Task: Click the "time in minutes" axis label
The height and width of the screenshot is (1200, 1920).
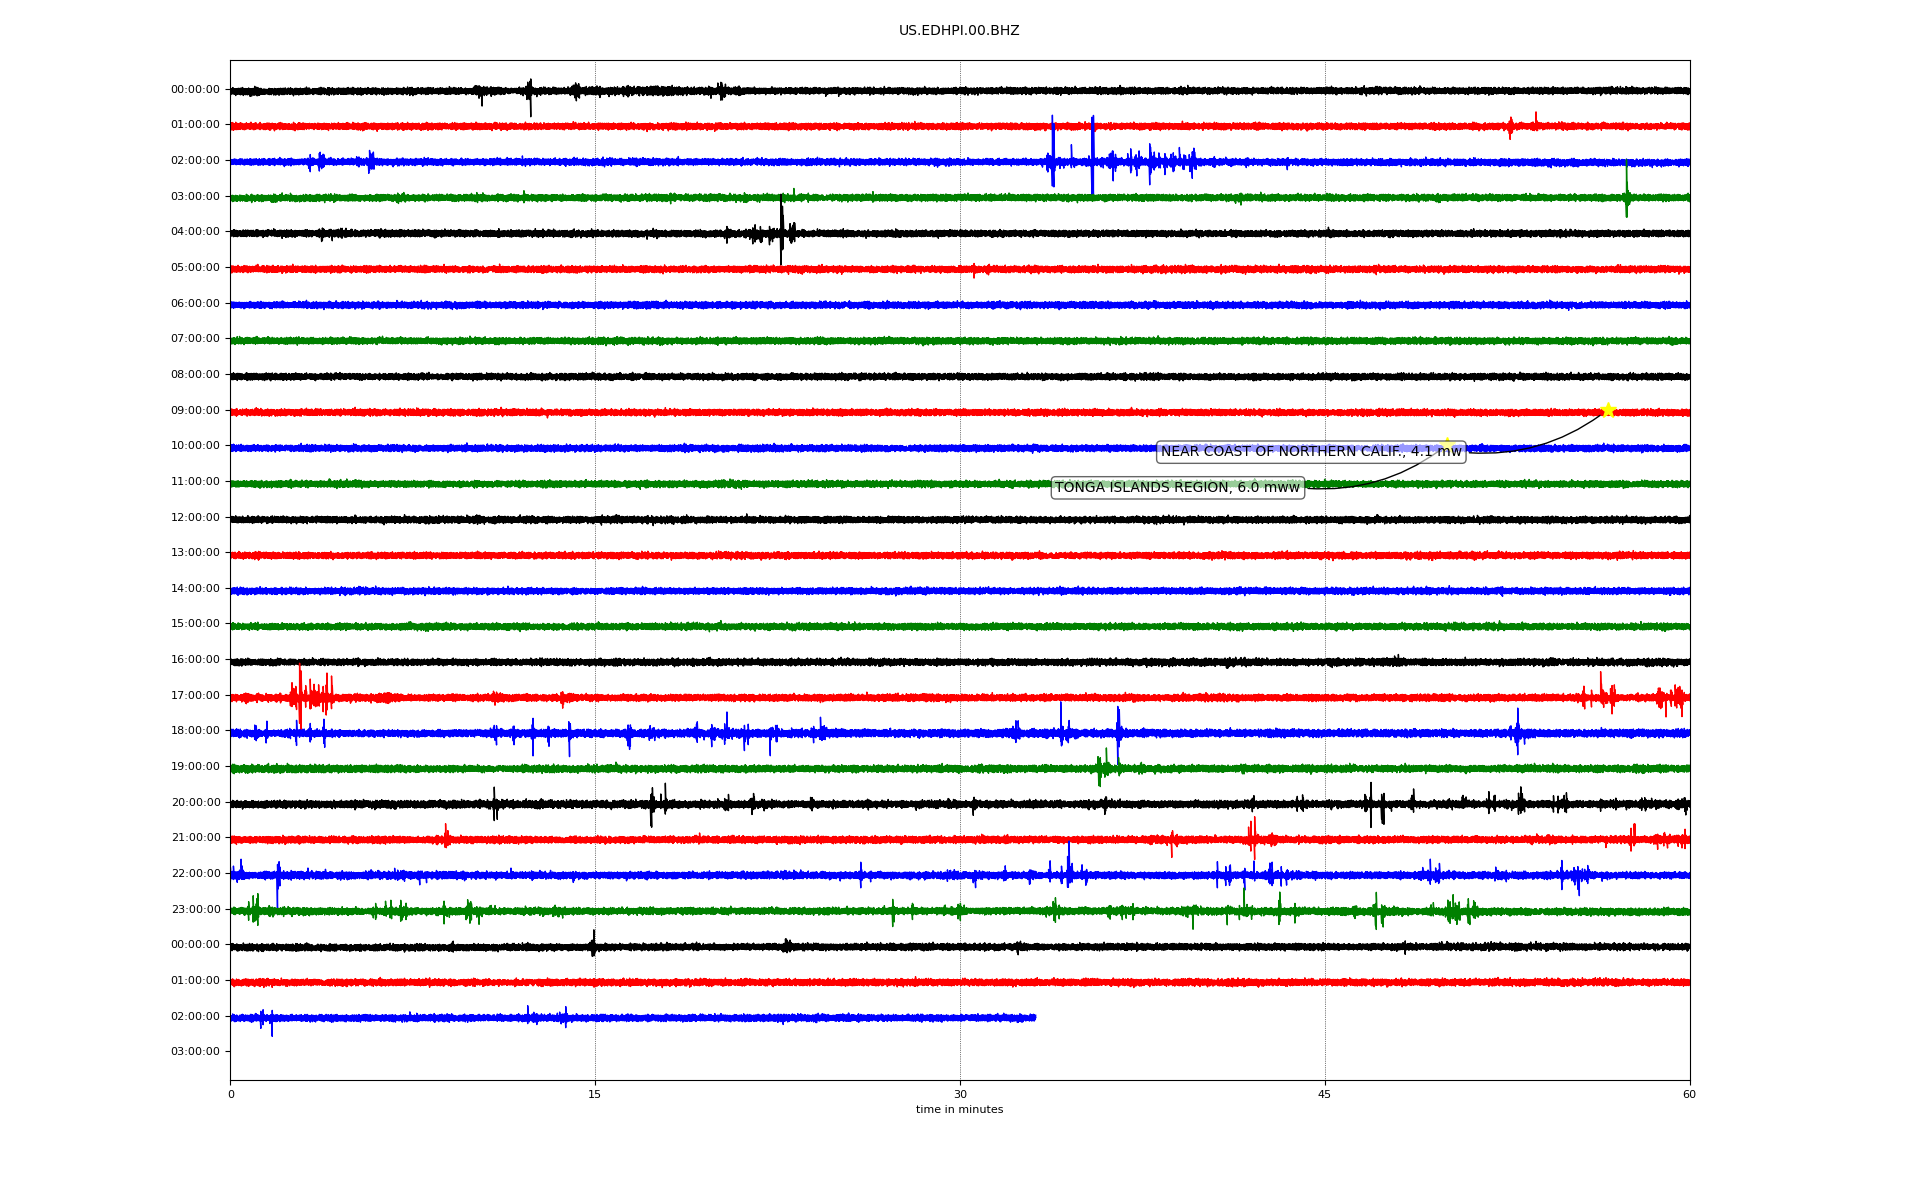Action: click(x=959, y=1110)
